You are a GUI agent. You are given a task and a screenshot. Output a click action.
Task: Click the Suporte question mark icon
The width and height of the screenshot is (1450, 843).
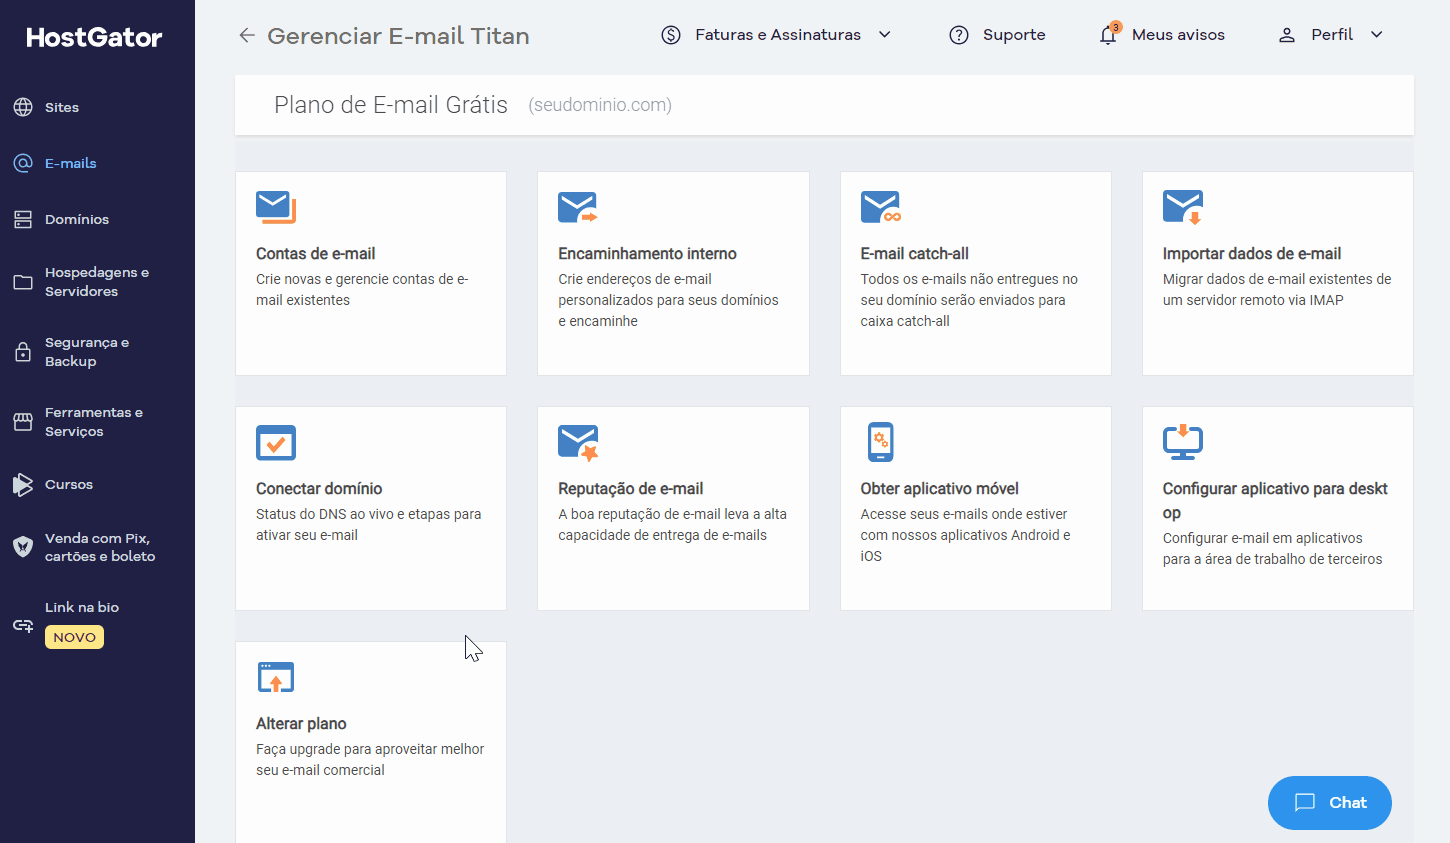959,35
